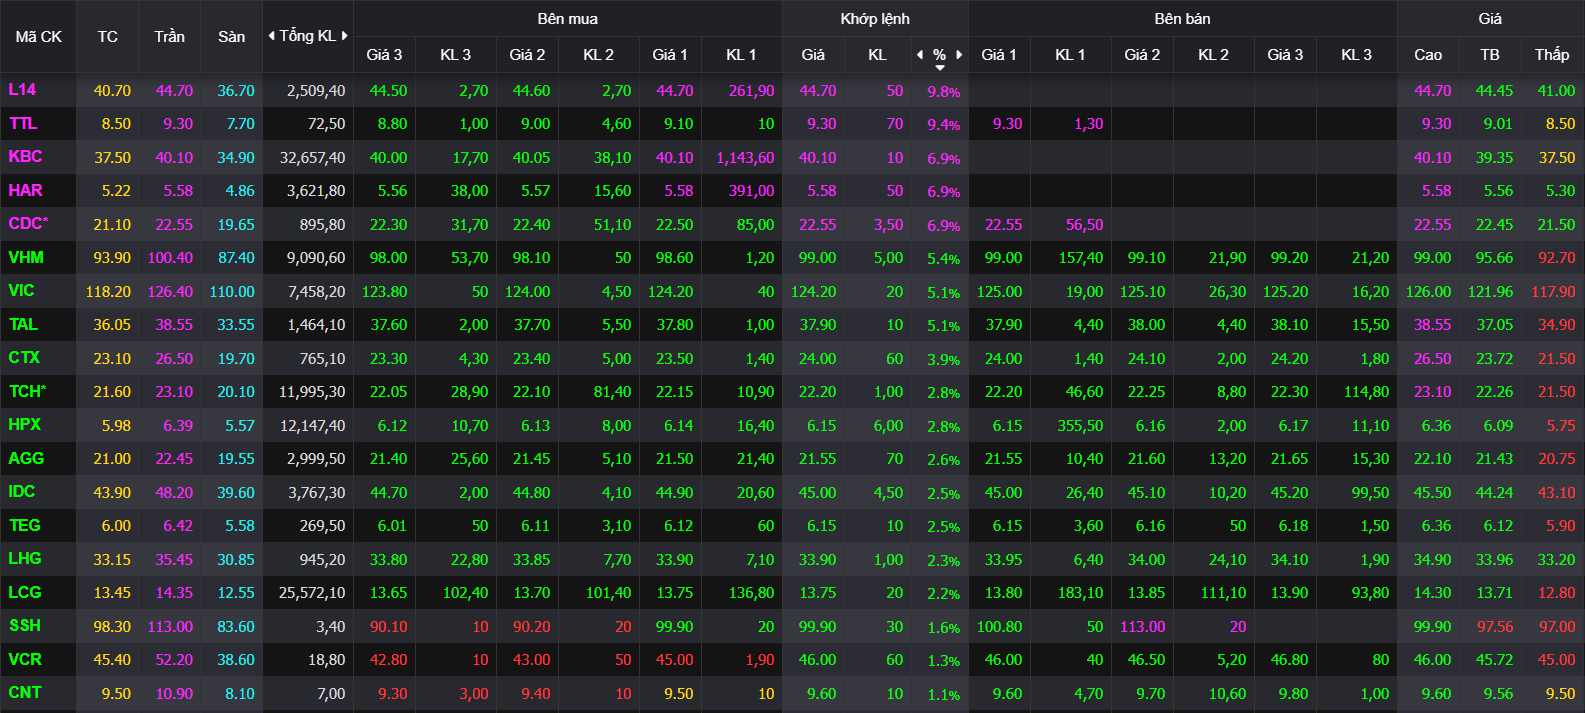
Task: Click LCG total volume 25,572,10
Action: [312, 593]
